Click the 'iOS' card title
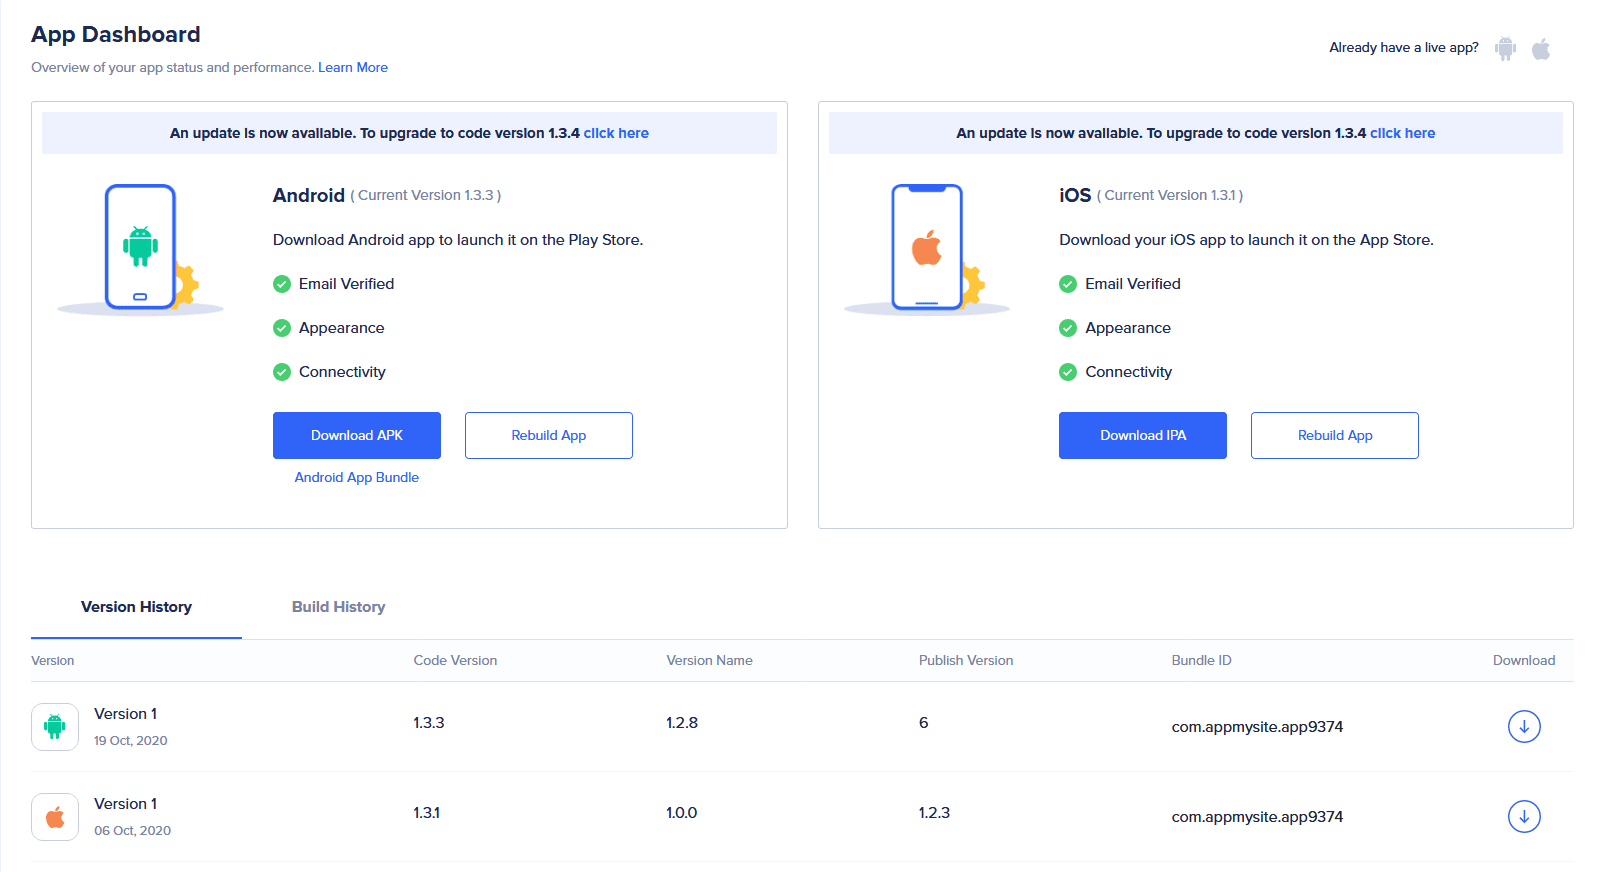Viewport: 1599px width, 872px height. pos(1075,195)
